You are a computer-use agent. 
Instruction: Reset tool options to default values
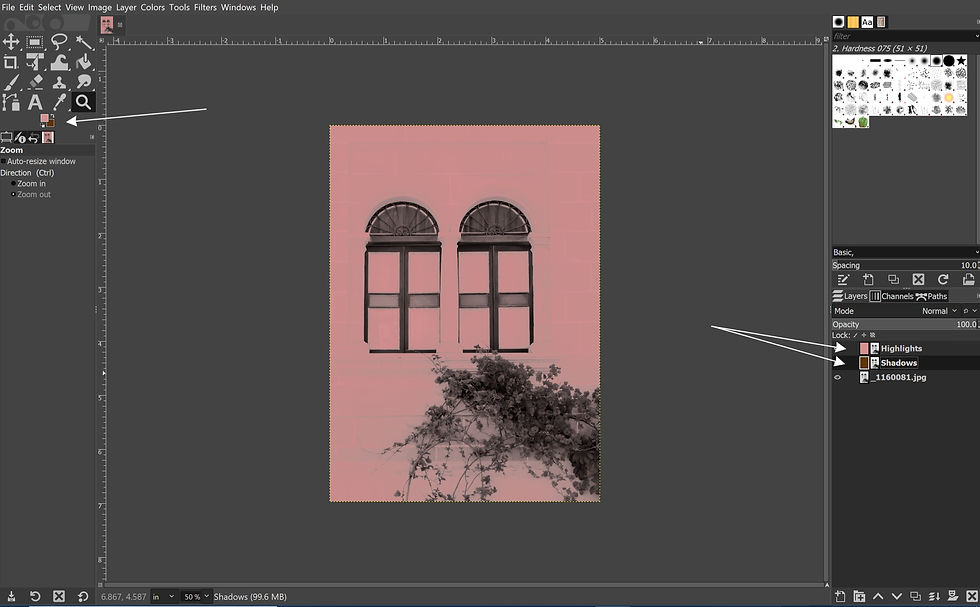point(82,596)
